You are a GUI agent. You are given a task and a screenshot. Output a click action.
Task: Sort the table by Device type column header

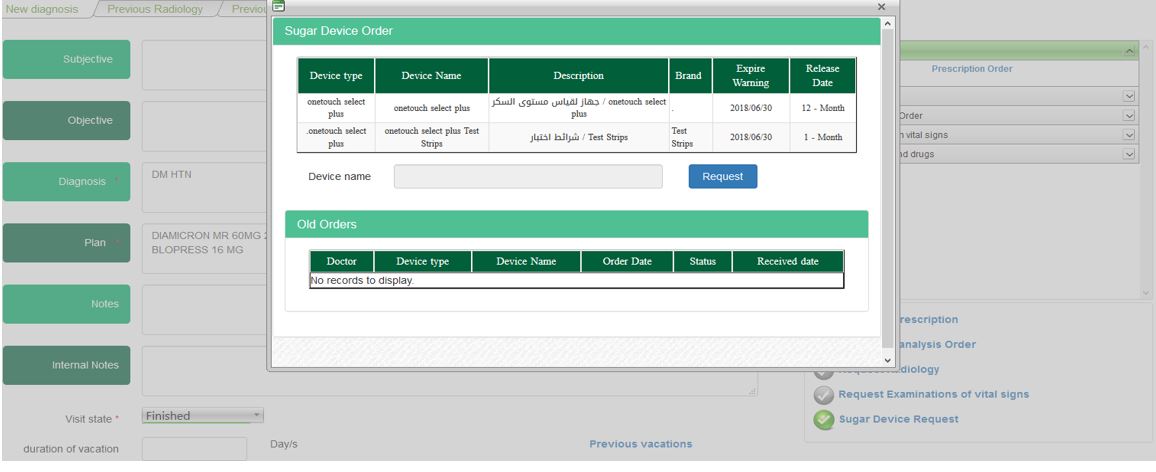336,76
